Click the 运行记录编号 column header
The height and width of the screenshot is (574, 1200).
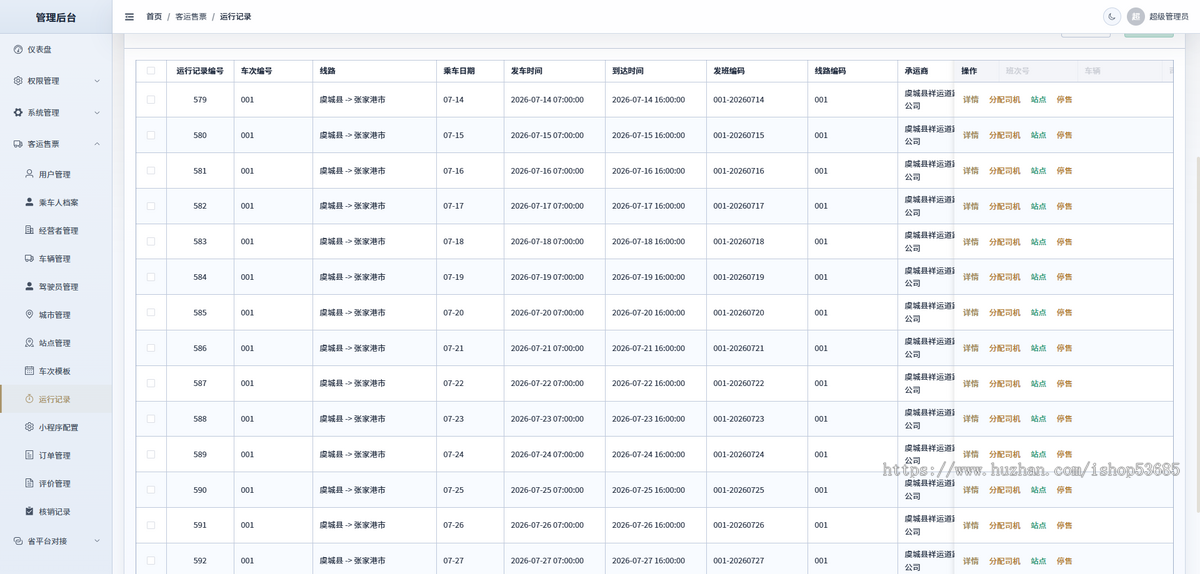[200, 71]
